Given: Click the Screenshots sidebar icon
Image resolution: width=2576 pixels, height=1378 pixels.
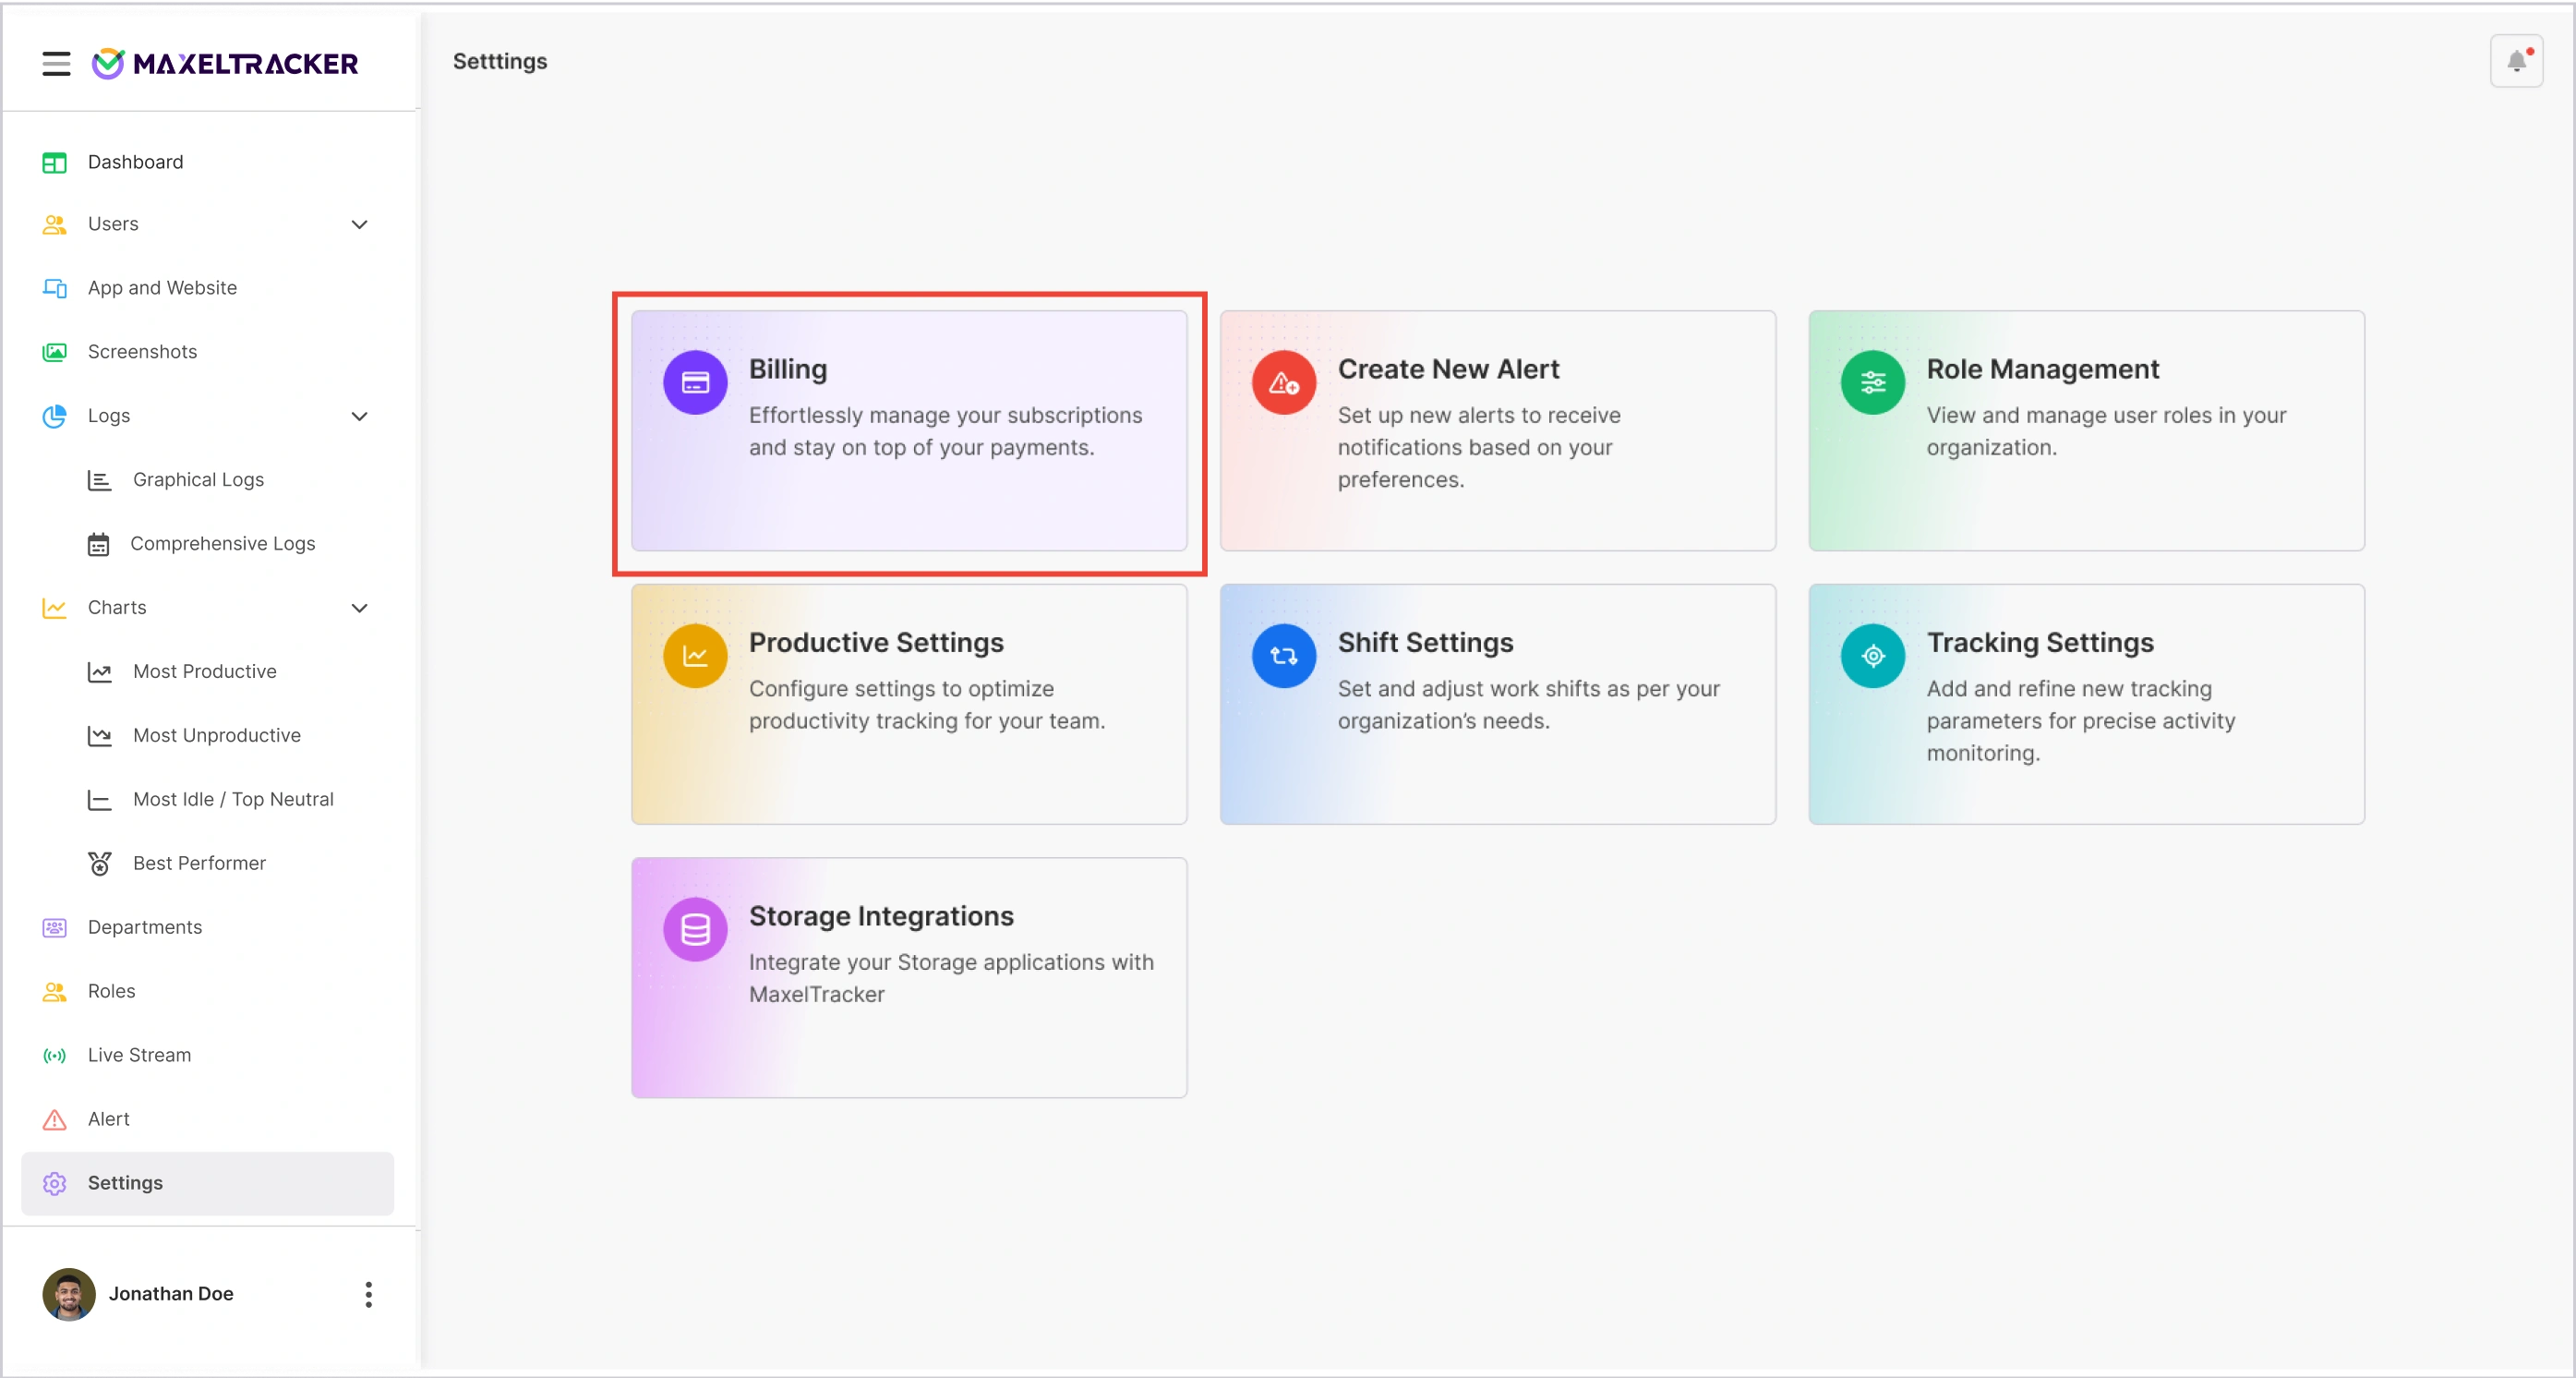Looking at the screenshot, I should pos(54,352).
